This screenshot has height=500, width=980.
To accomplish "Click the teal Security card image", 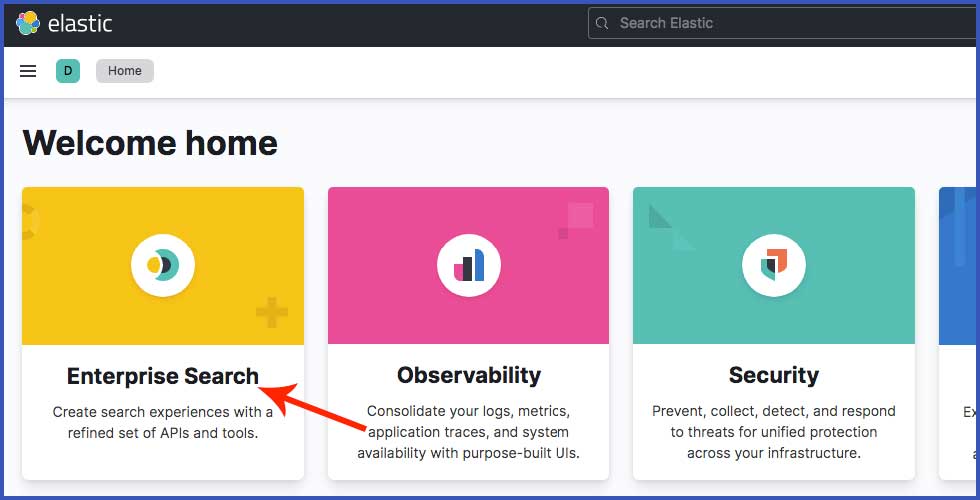I will pos(774,266).
